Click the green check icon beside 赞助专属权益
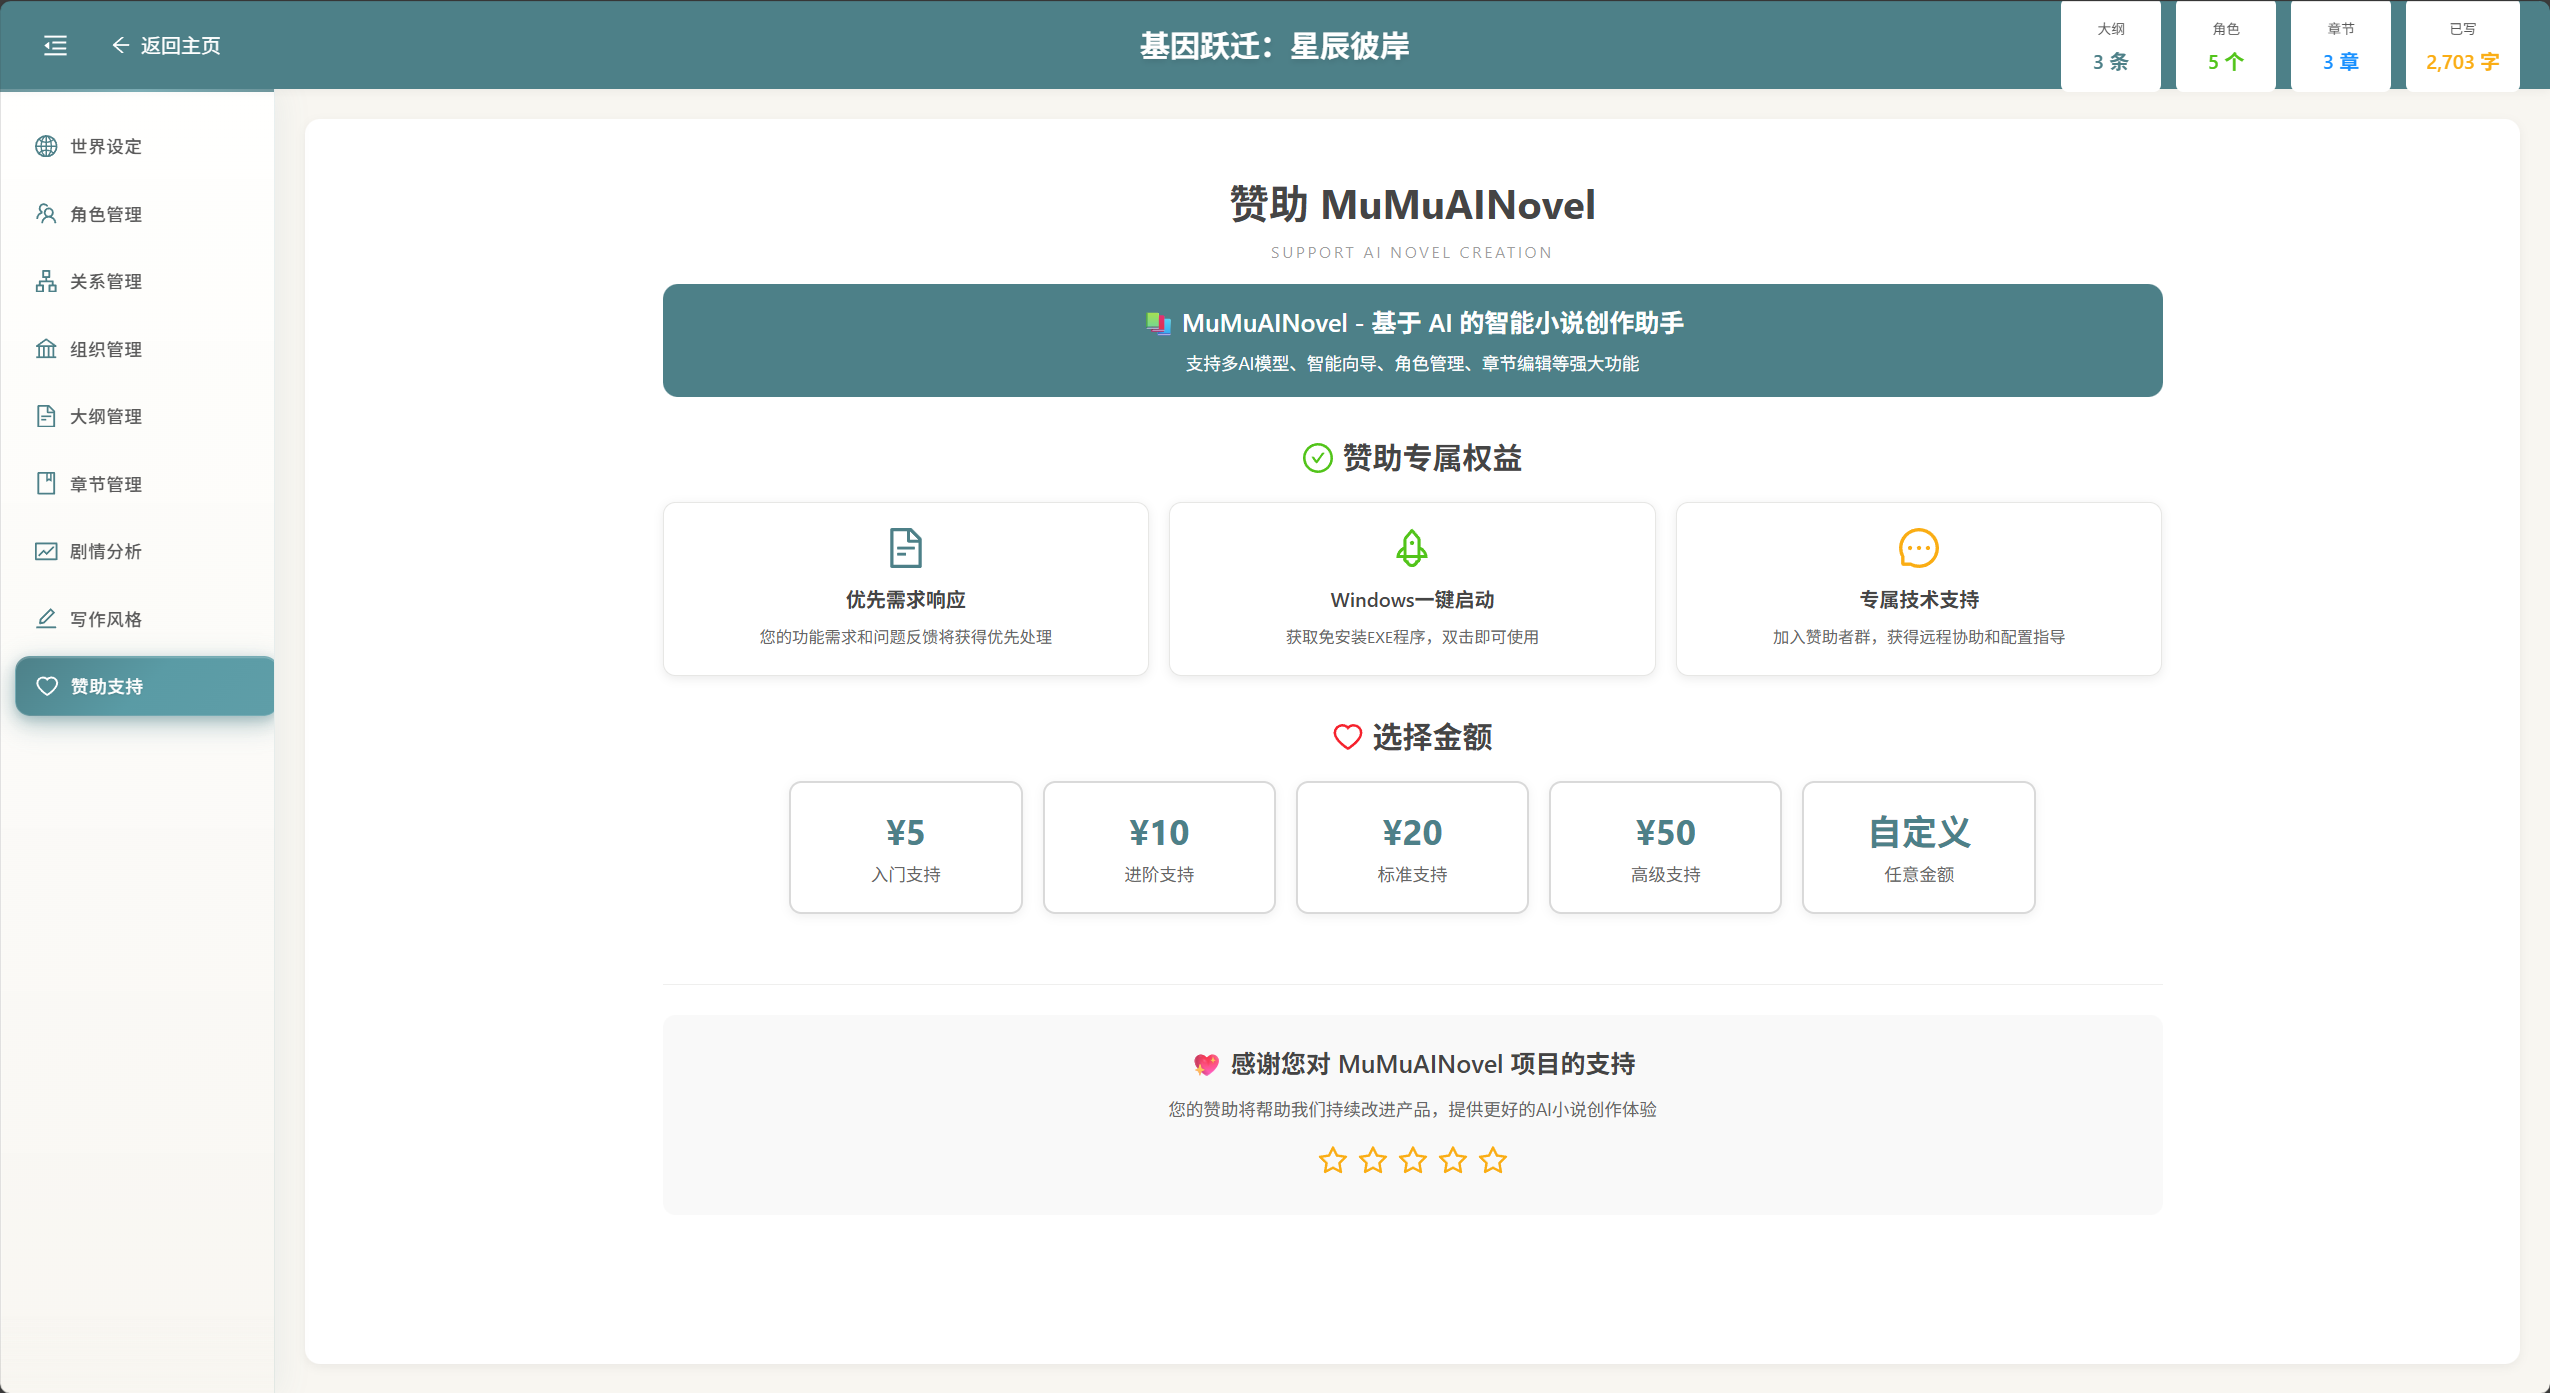Image resolution: width=2550 pixels, height=1393 pixels. pyautogui.click(x=1318, y=458)
